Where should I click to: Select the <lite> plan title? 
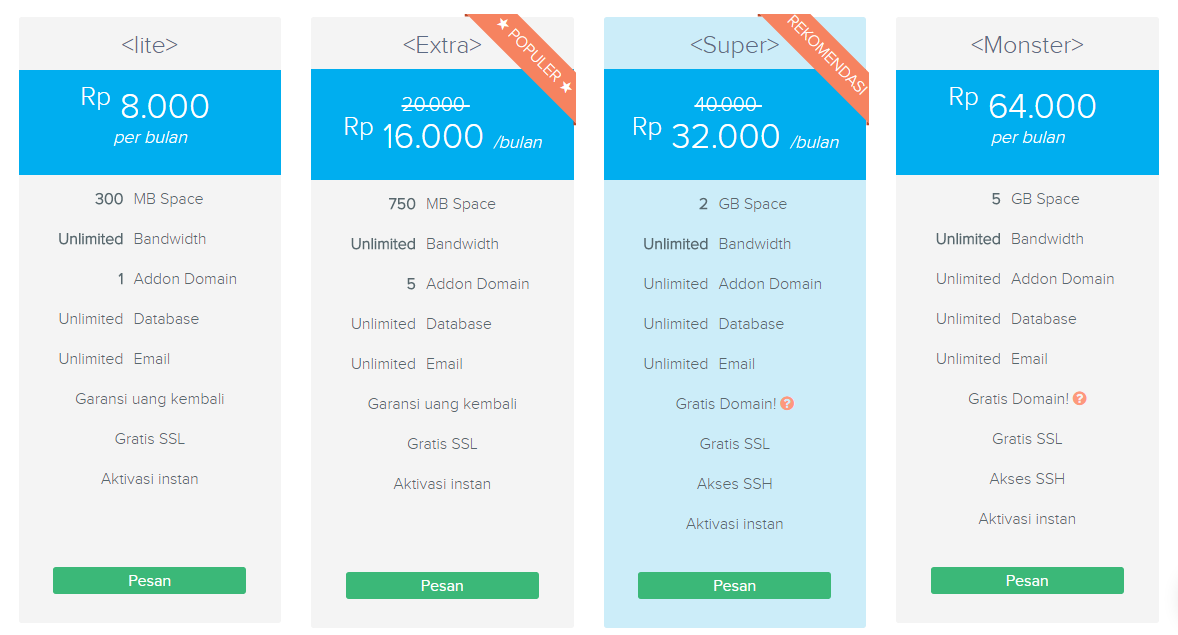click(150, 45)
